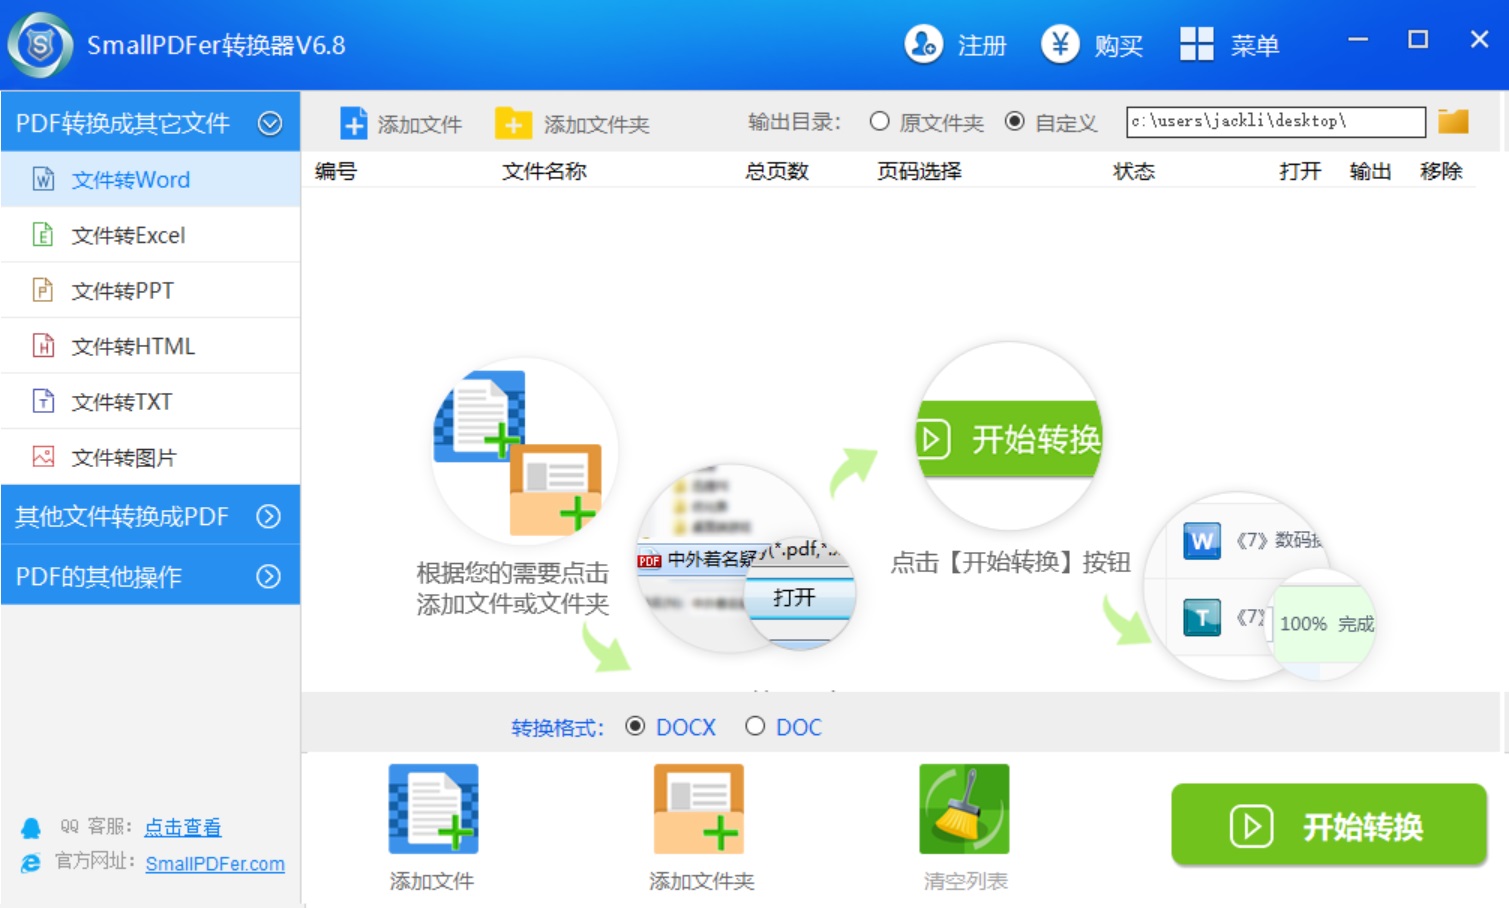Select 文件转Excel in sidebar
1509x908 pixels.
tap(150, 235)
